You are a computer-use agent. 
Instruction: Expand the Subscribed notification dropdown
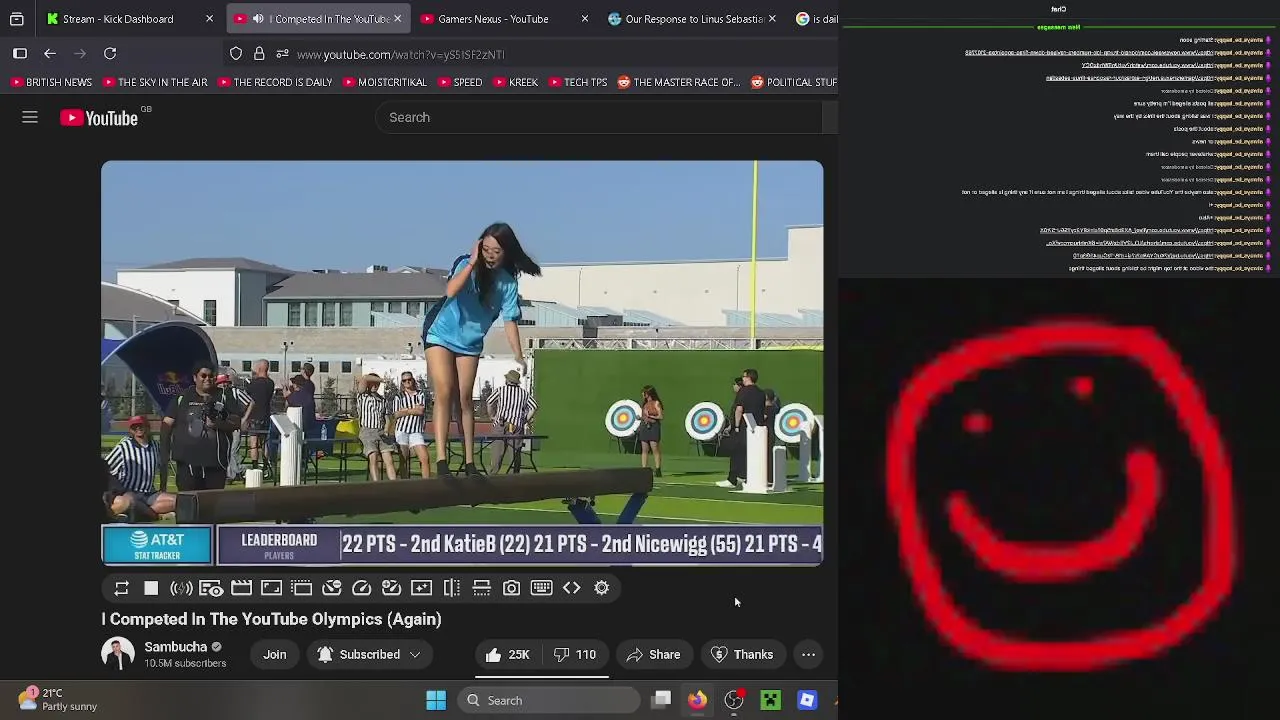point(369,654)
